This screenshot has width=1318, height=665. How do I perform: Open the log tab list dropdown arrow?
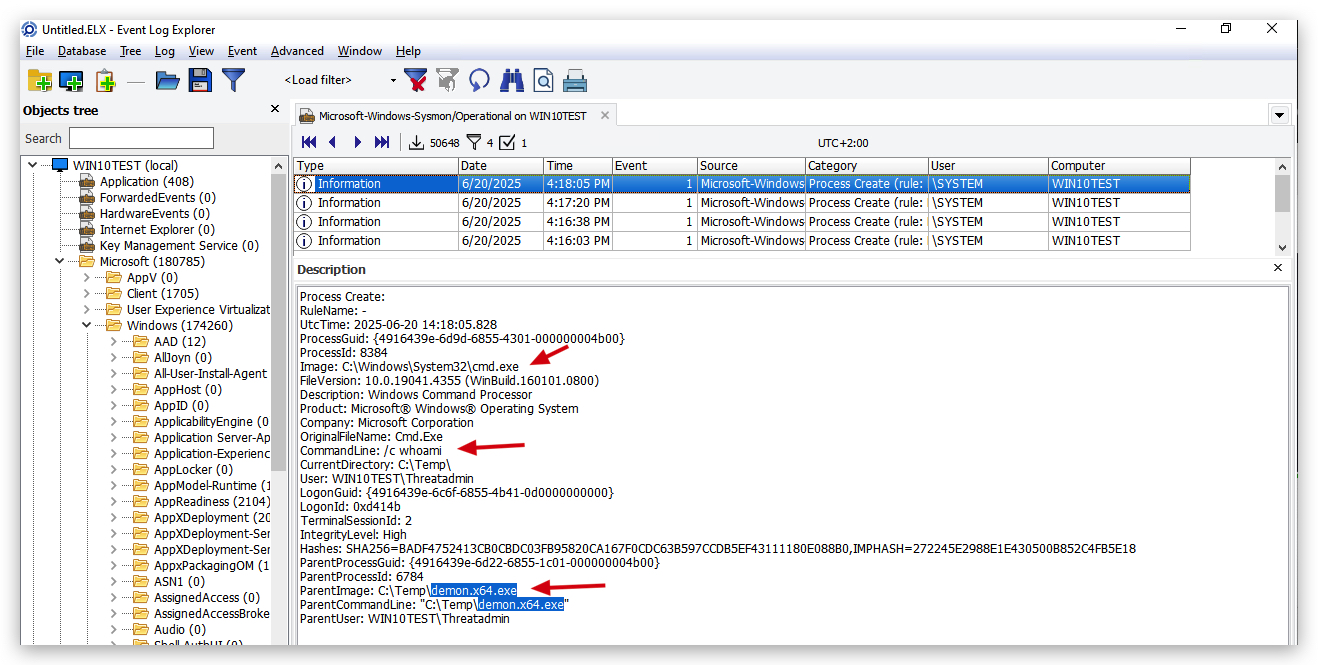click(1279, 115)
